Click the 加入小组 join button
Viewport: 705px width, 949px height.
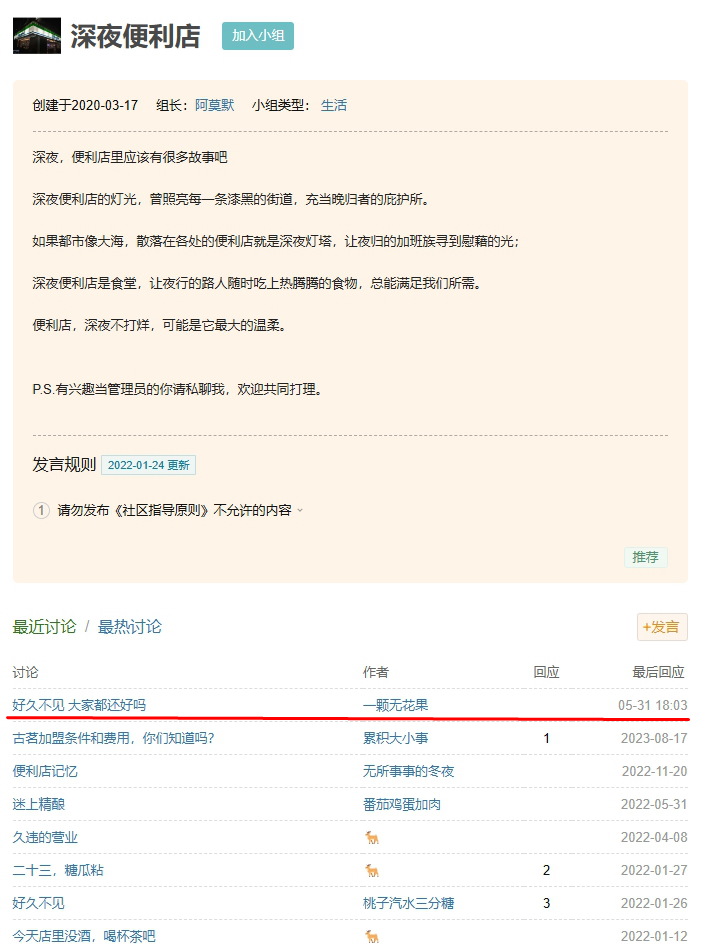[x=258, y=36]
